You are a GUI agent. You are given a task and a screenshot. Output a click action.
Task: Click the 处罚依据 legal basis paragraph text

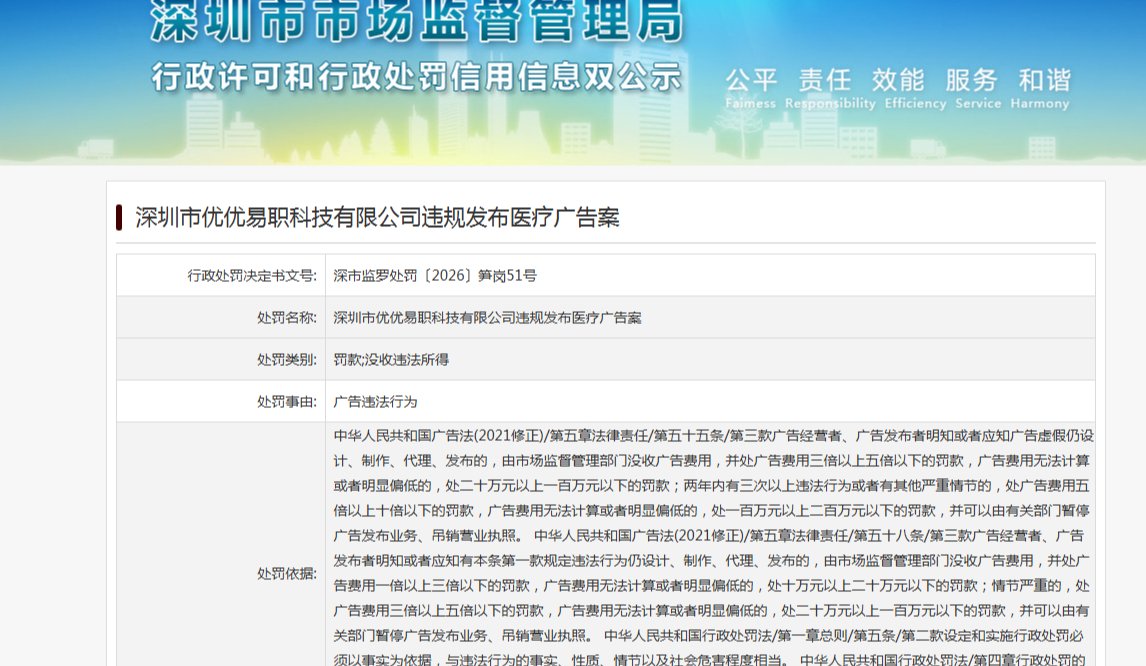[x=713, y=547]
